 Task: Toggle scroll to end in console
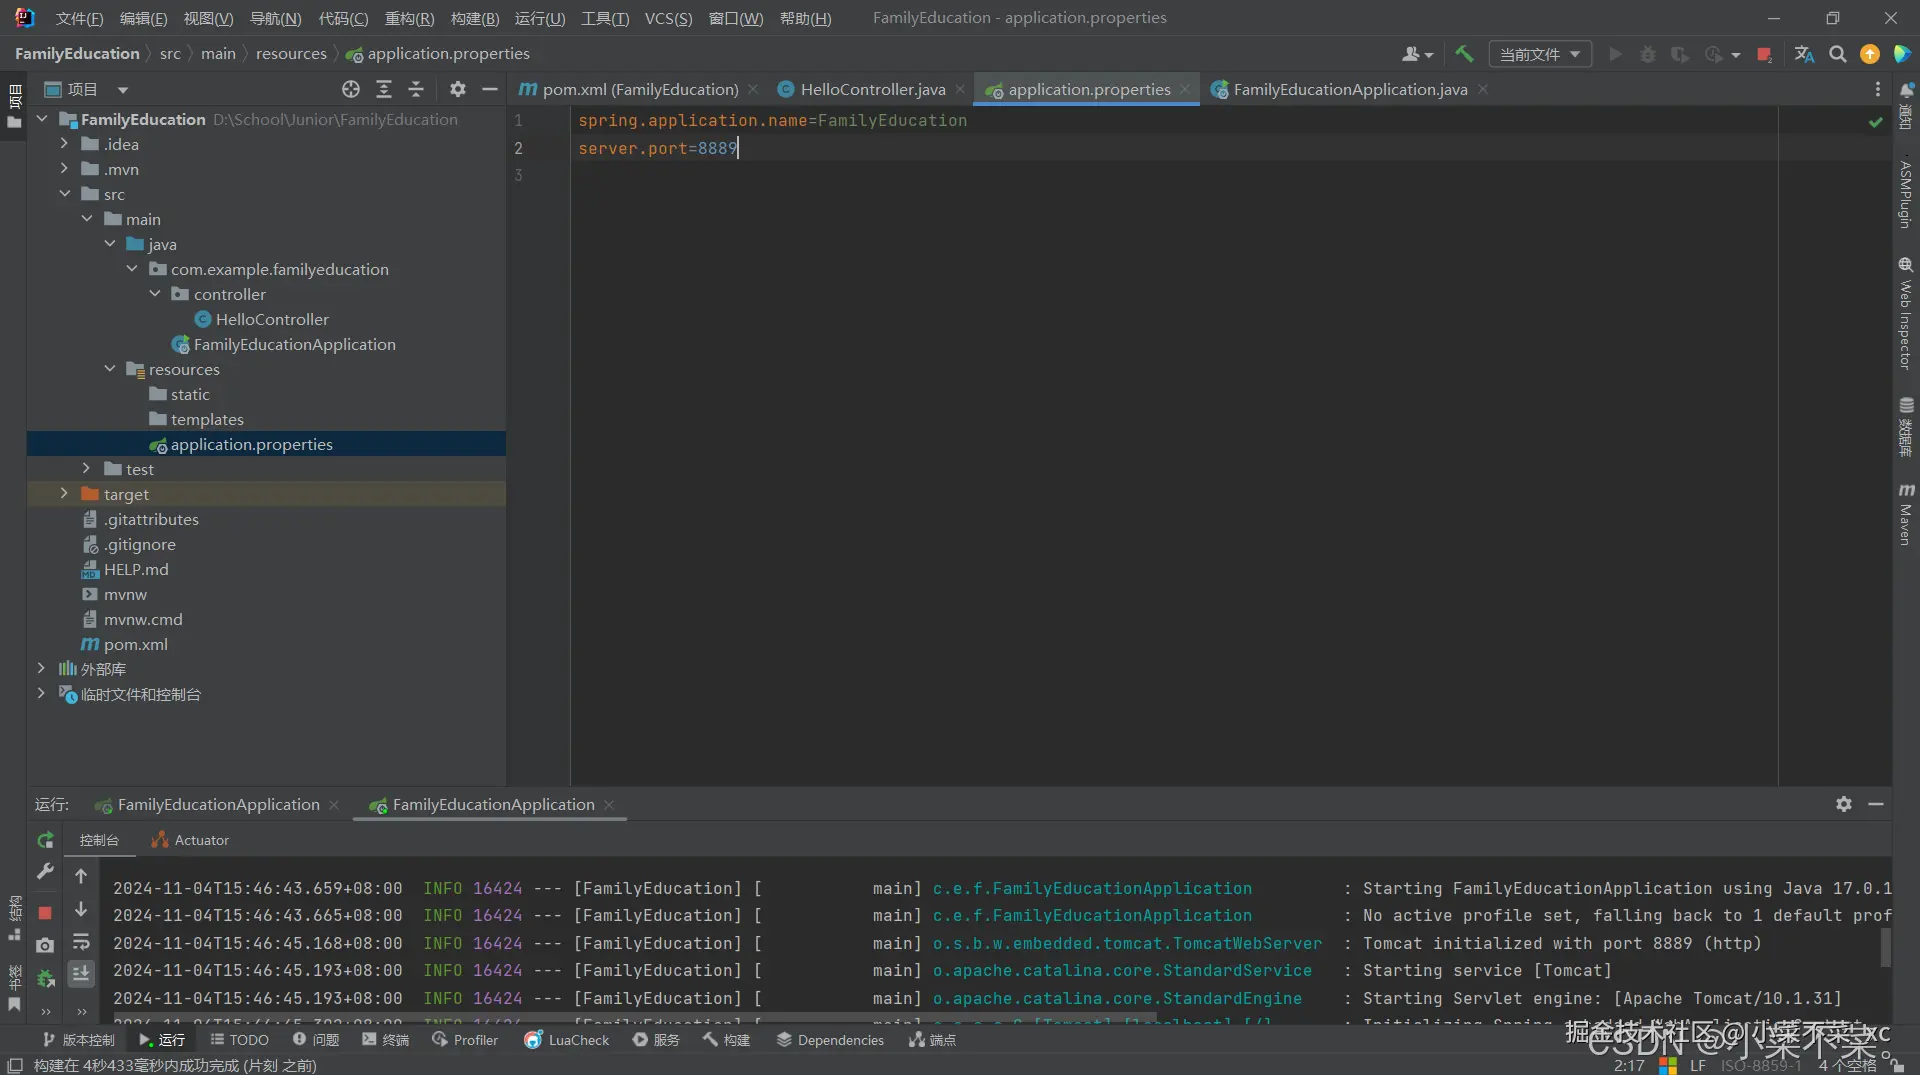(x=81, y=973)
